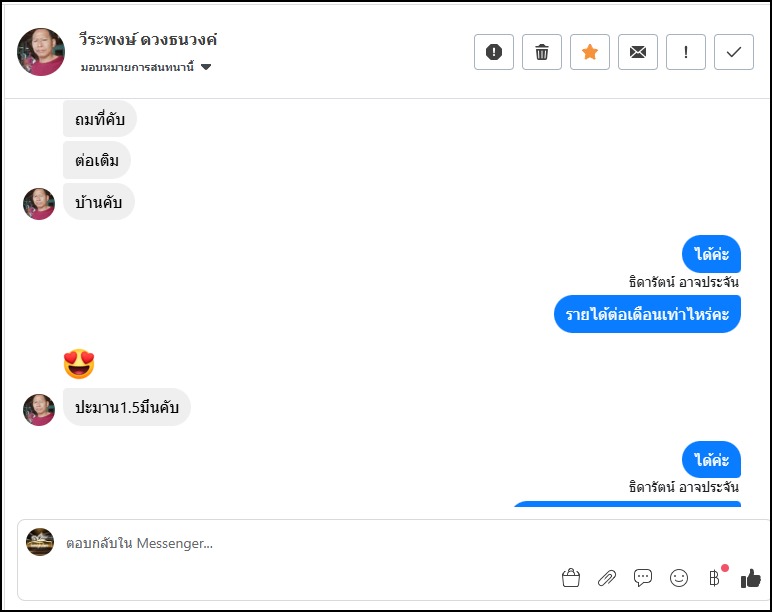Attach a file using the paperclip icon
This screenshot has width=772, height=612.
click(607, 578)
